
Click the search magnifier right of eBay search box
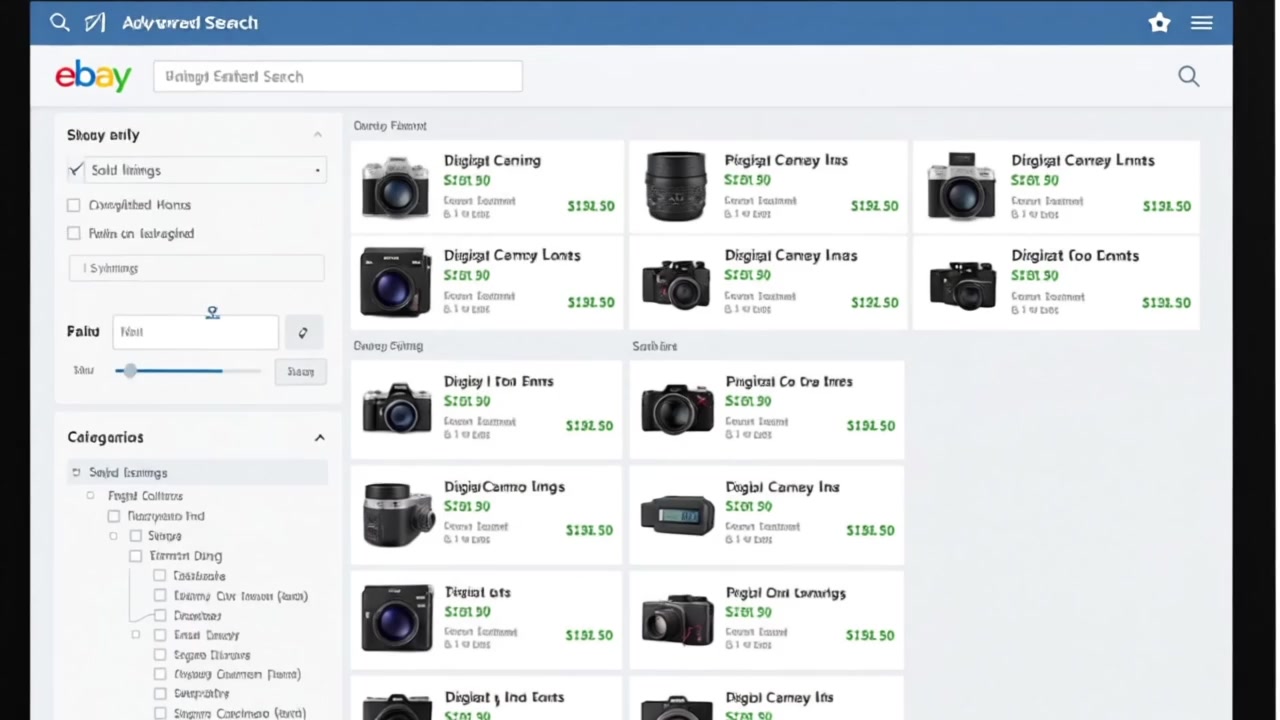point(1188,76)
